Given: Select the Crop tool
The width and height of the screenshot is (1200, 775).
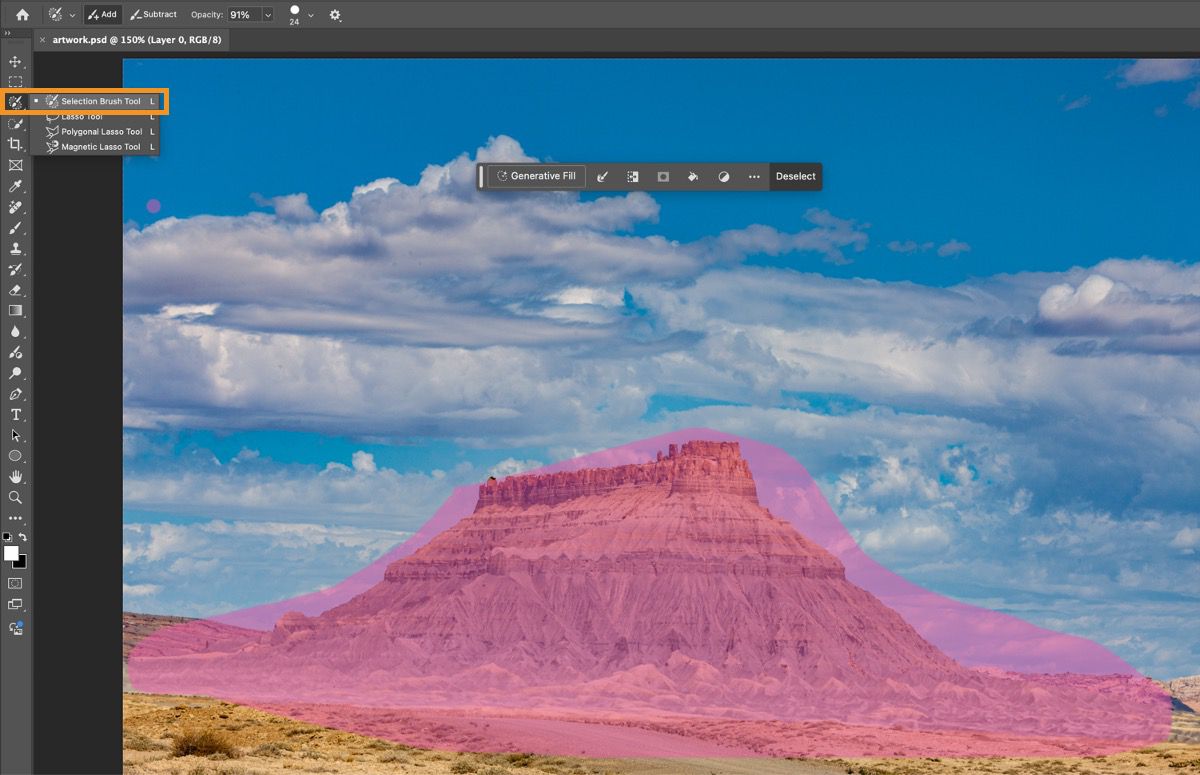Looking at the screenshot, I should tap(15, 144).
